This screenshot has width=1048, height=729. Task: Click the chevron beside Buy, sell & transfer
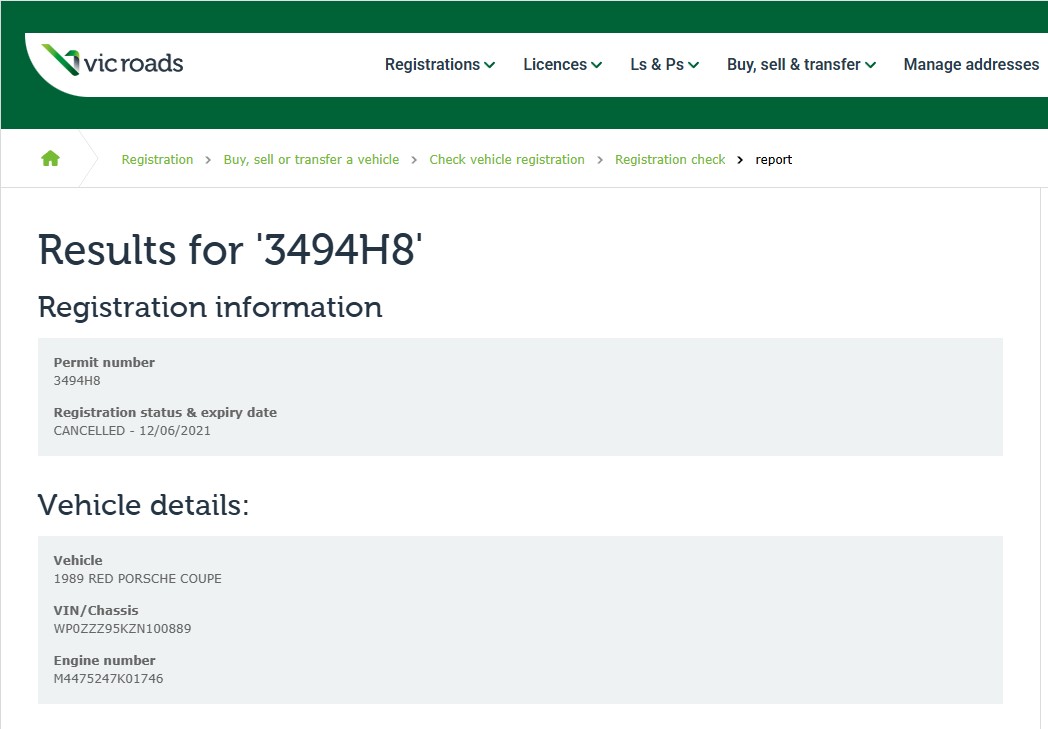pos(871,65)
